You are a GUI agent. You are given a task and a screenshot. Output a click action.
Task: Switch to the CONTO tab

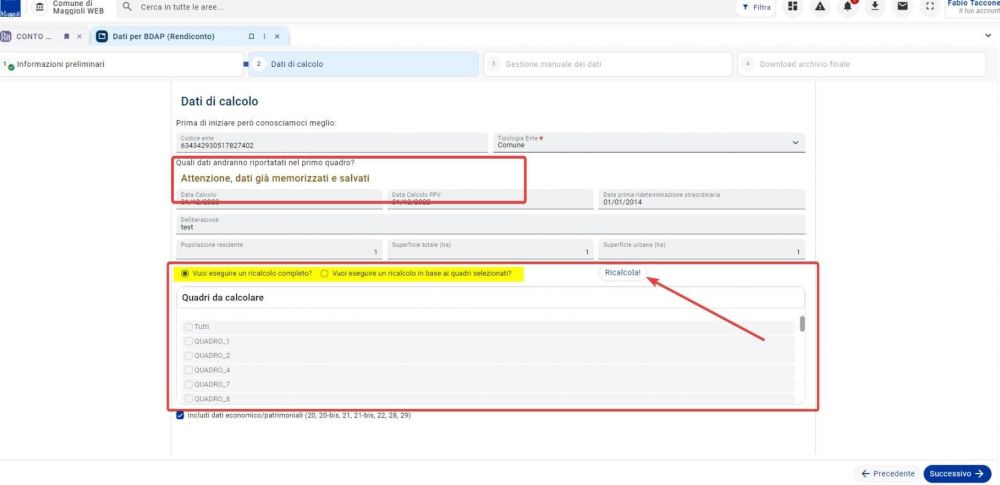[x=33, y=36]
